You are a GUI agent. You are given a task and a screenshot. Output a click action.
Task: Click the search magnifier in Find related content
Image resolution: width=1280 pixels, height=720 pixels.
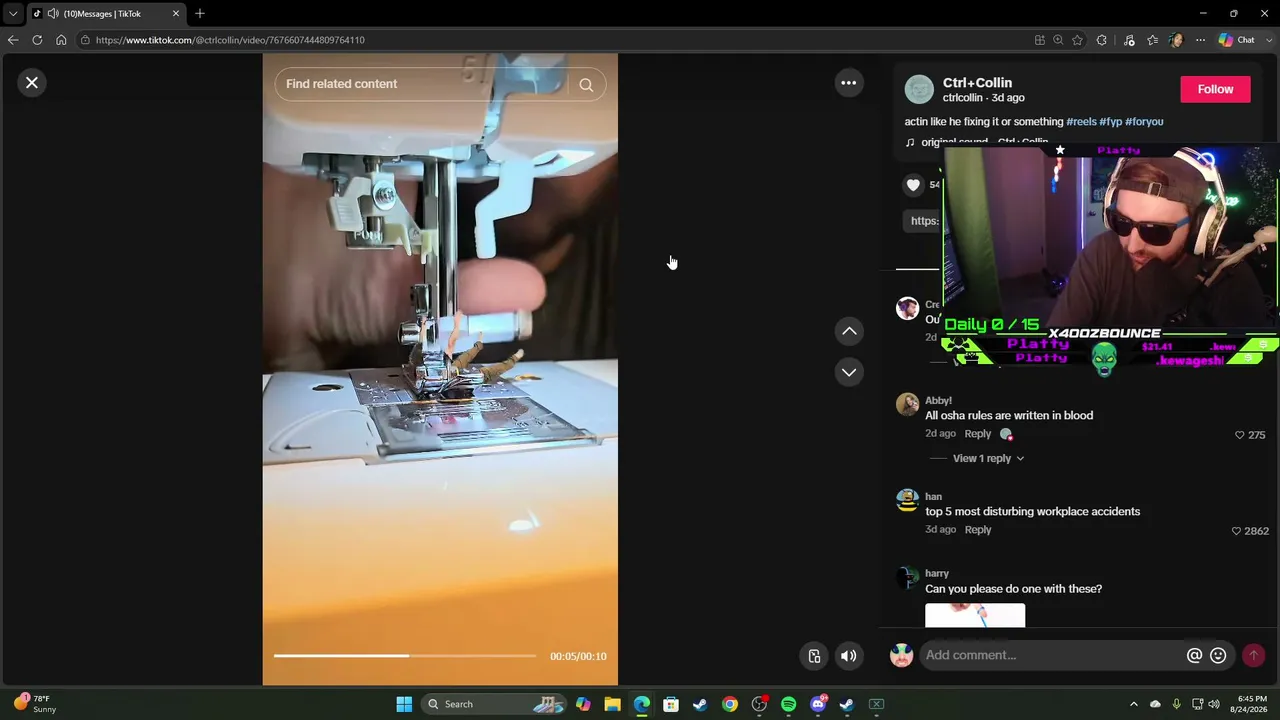click(586, 85)
